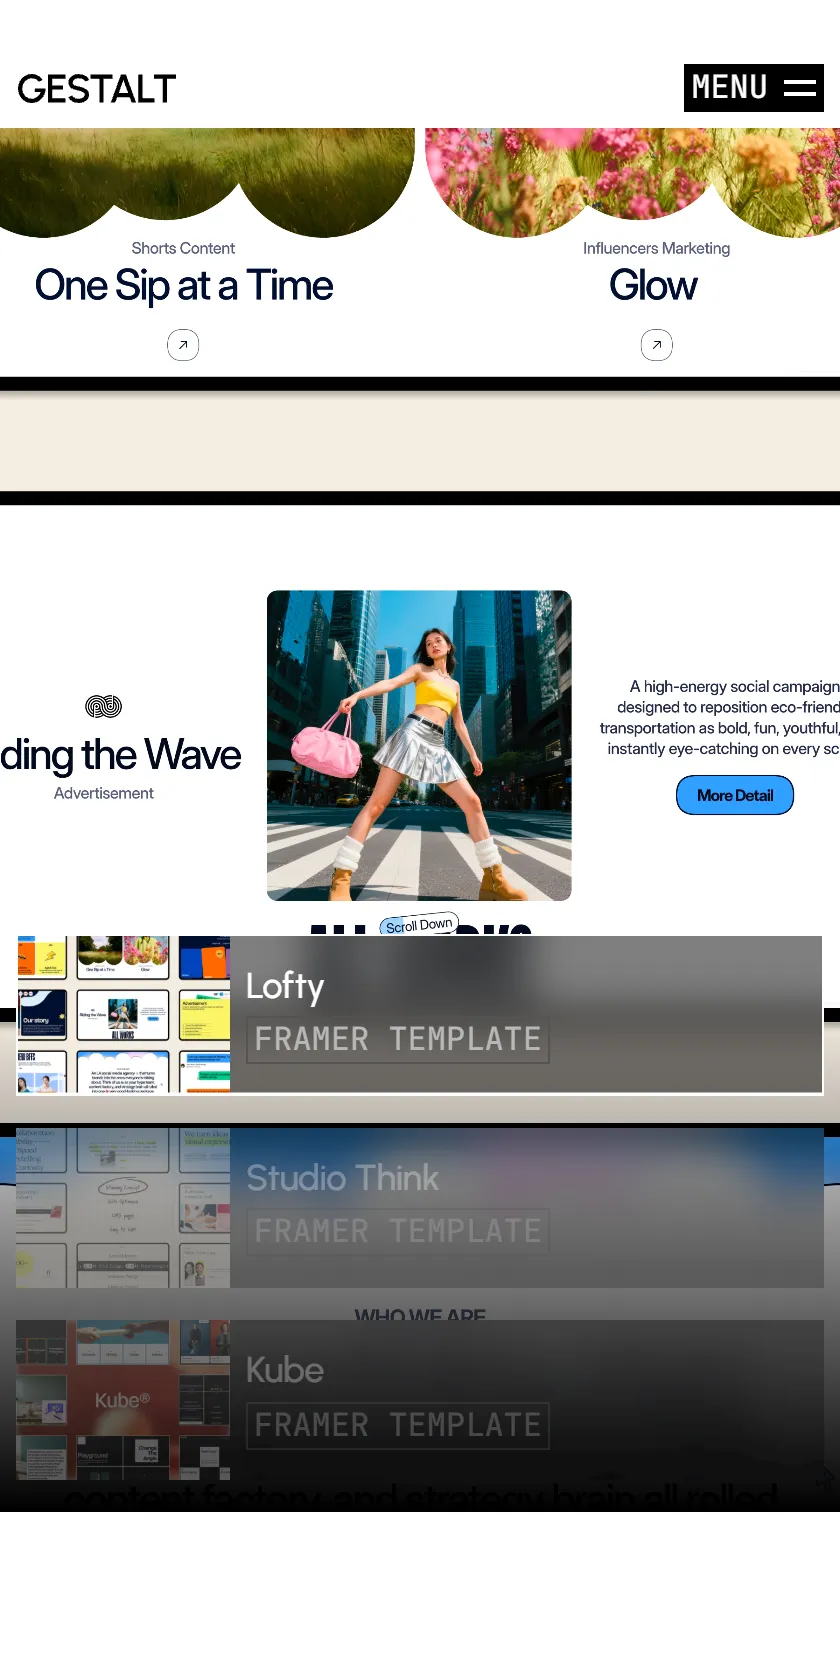Click the More Detail button

point(735,795)
